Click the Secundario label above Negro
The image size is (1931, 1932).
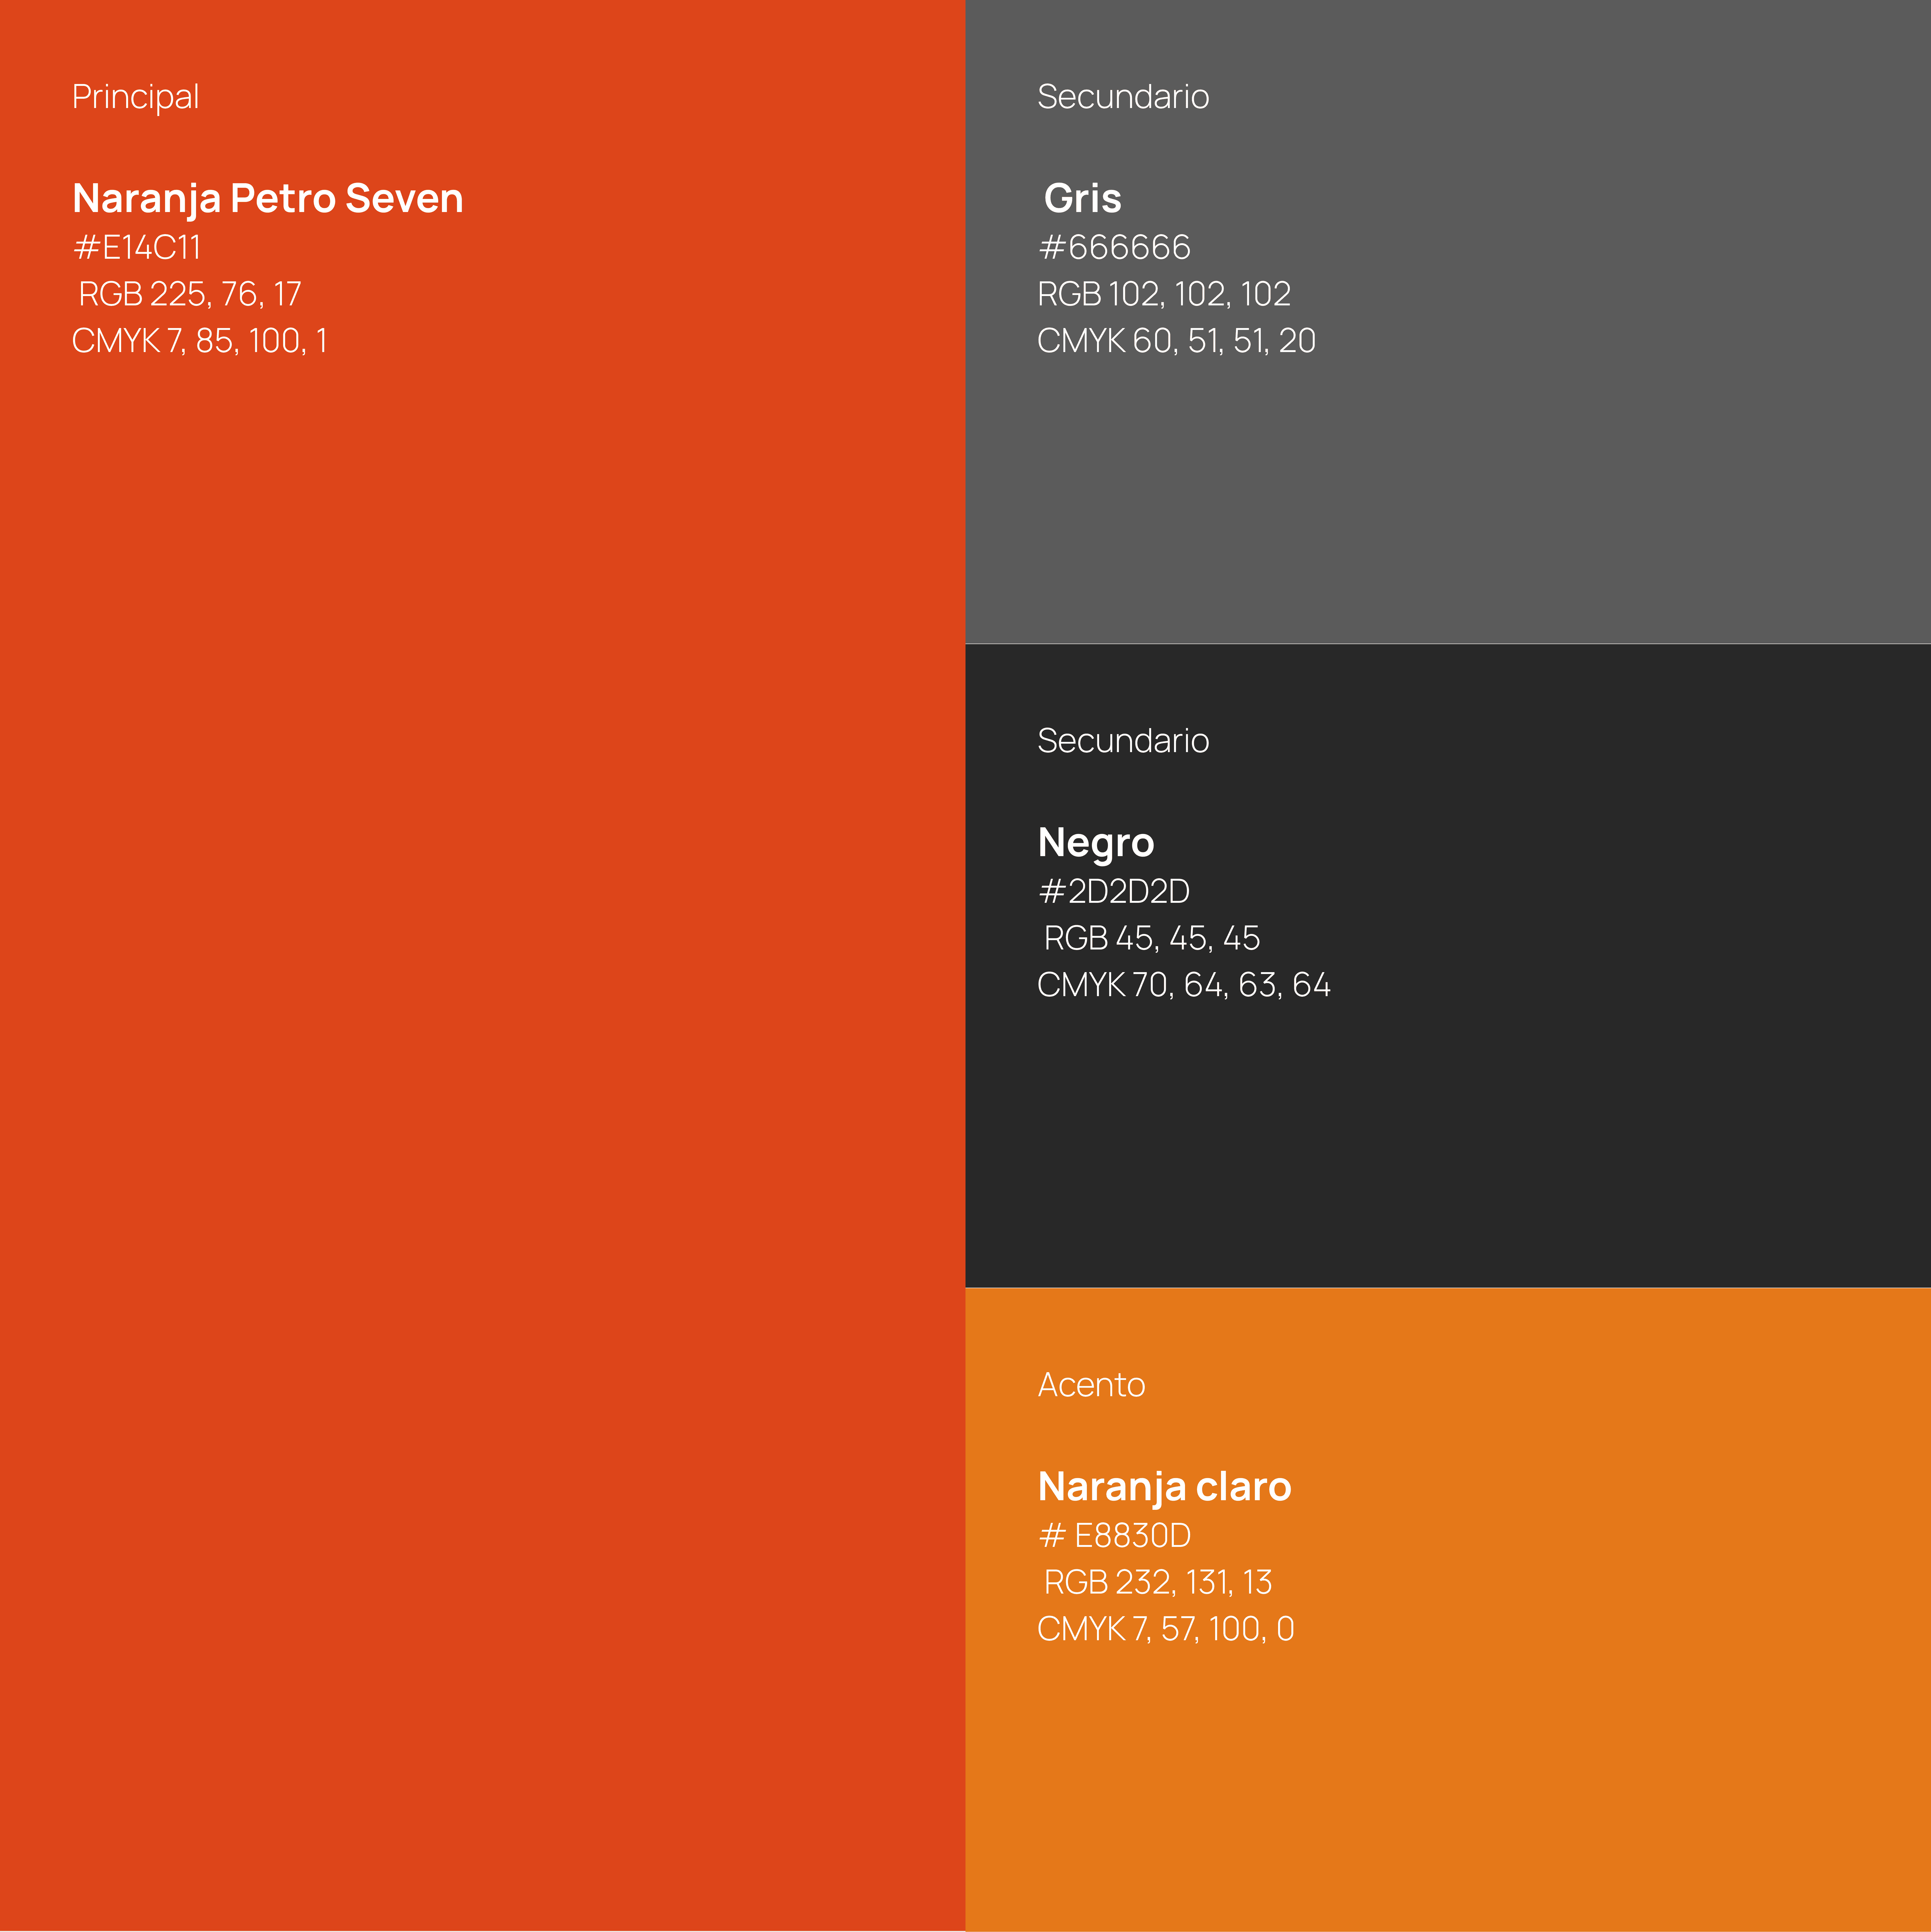pos(1123,741)
